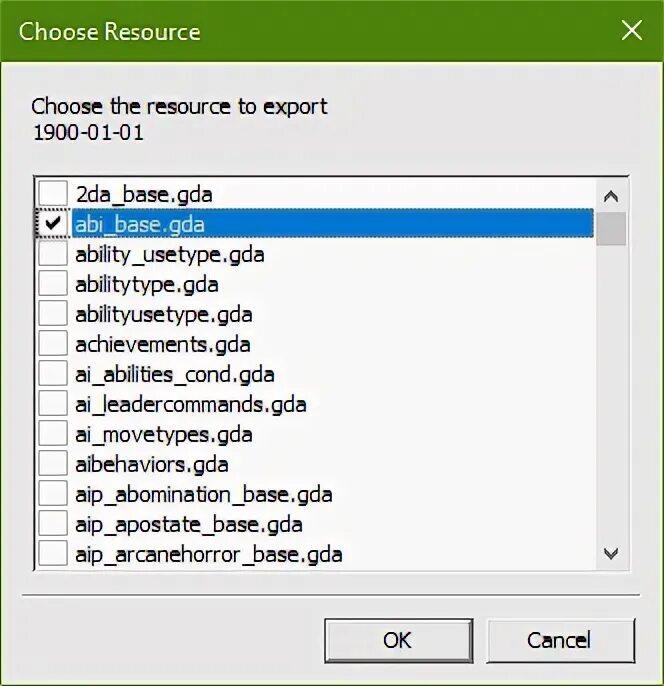Check the ai_abilities_cond.gda checkbox
The image size is (664, 686).
click(x=53, y=374)
